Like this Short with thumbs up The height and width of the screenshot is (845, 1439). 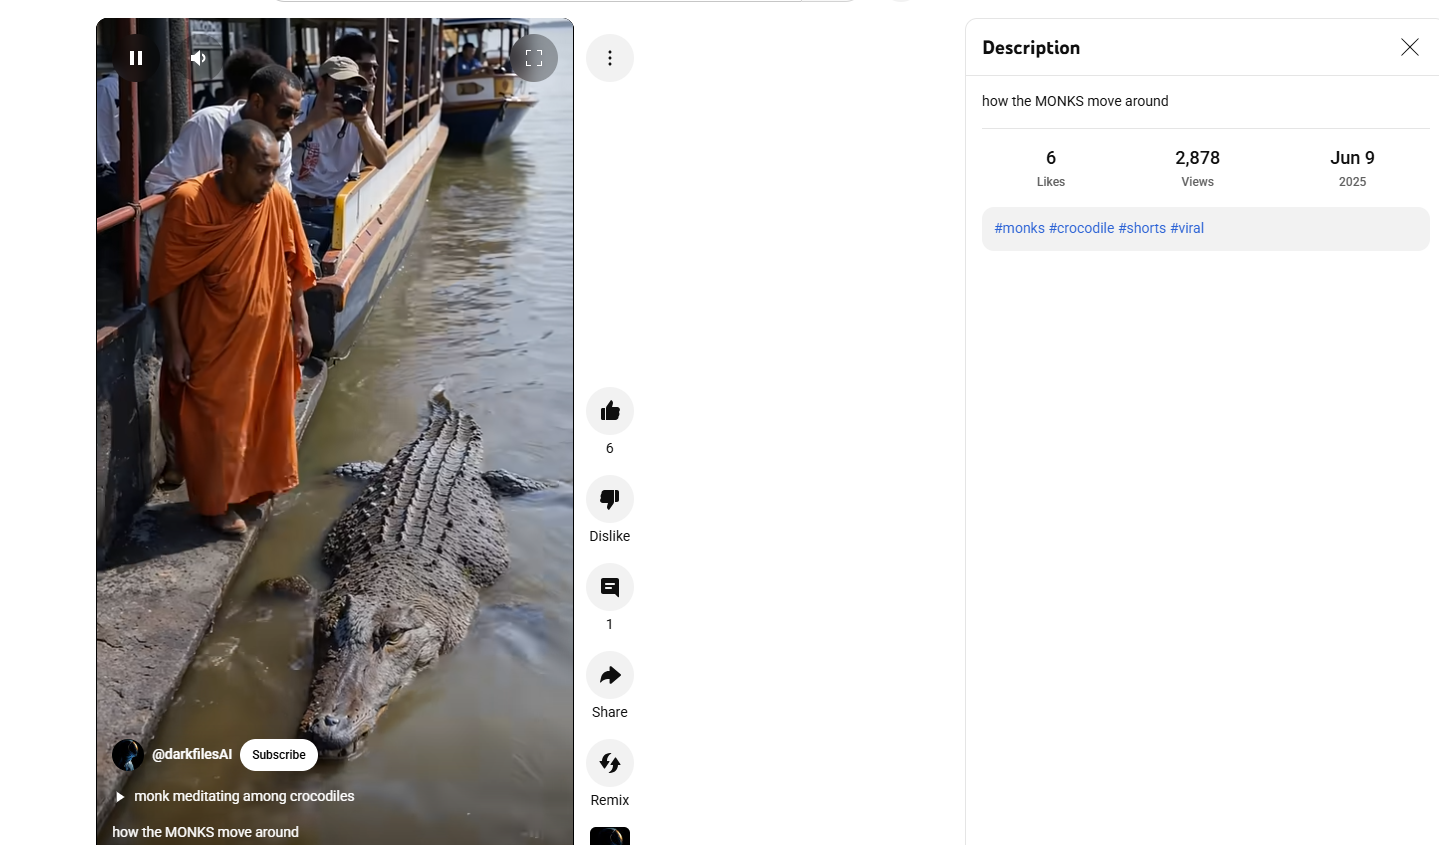tap(610, 411)
